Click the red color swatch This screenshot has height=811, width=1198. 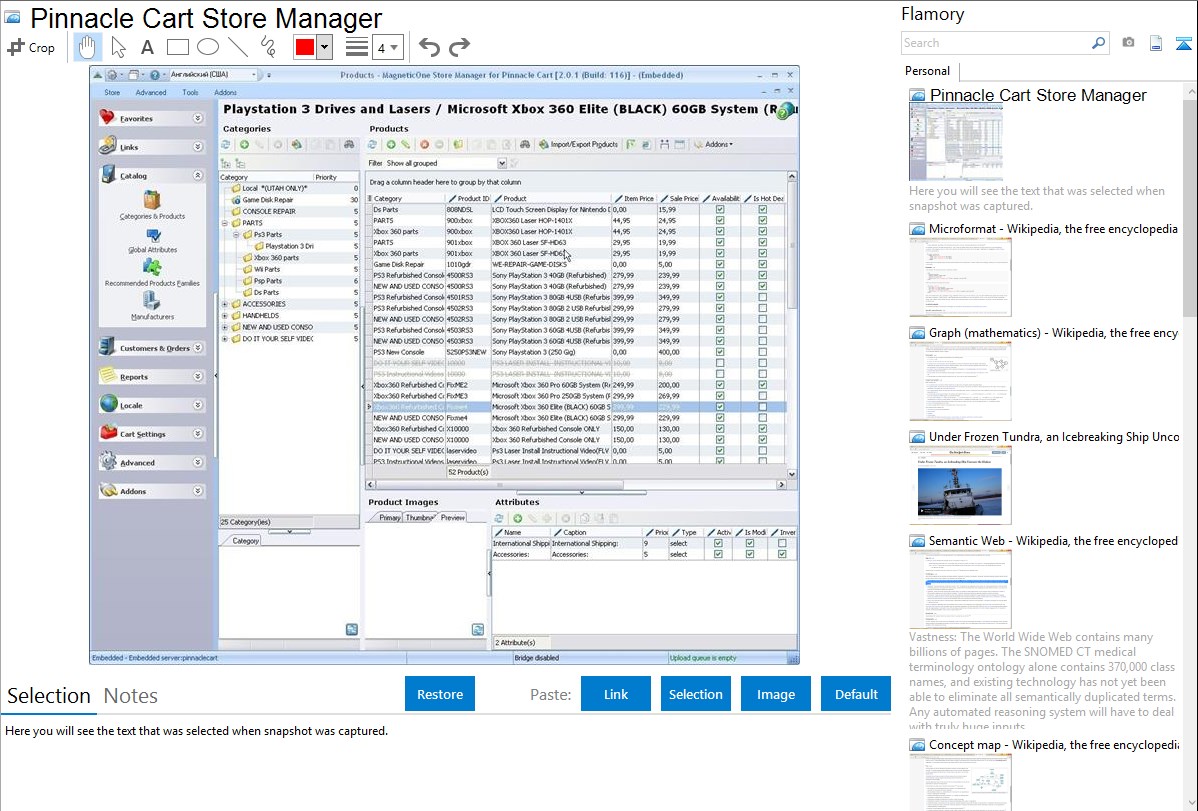(305, 47)
